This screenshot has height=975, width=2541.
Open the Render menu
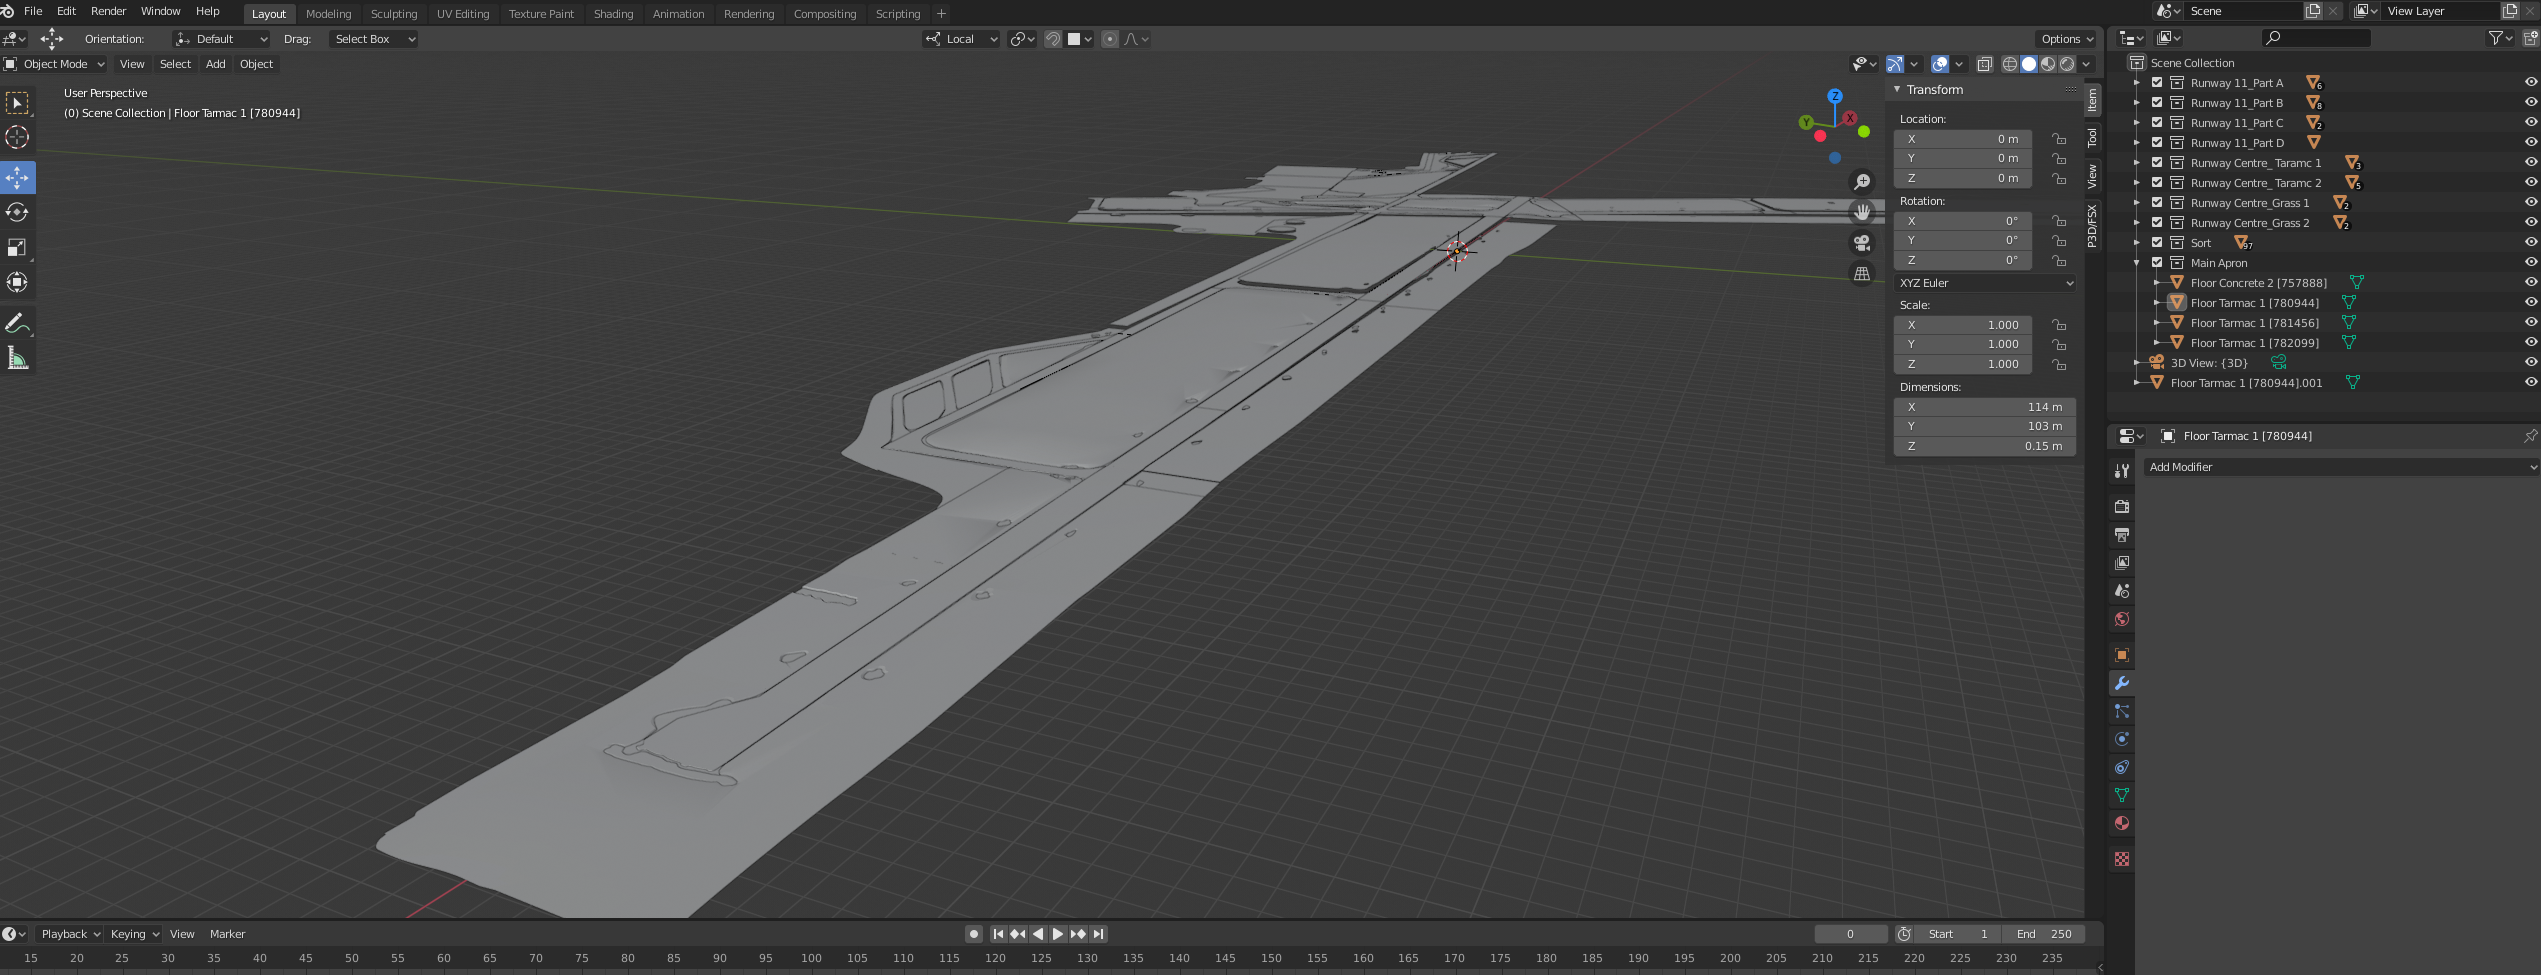pyautogui.click(x=108, y=11)
